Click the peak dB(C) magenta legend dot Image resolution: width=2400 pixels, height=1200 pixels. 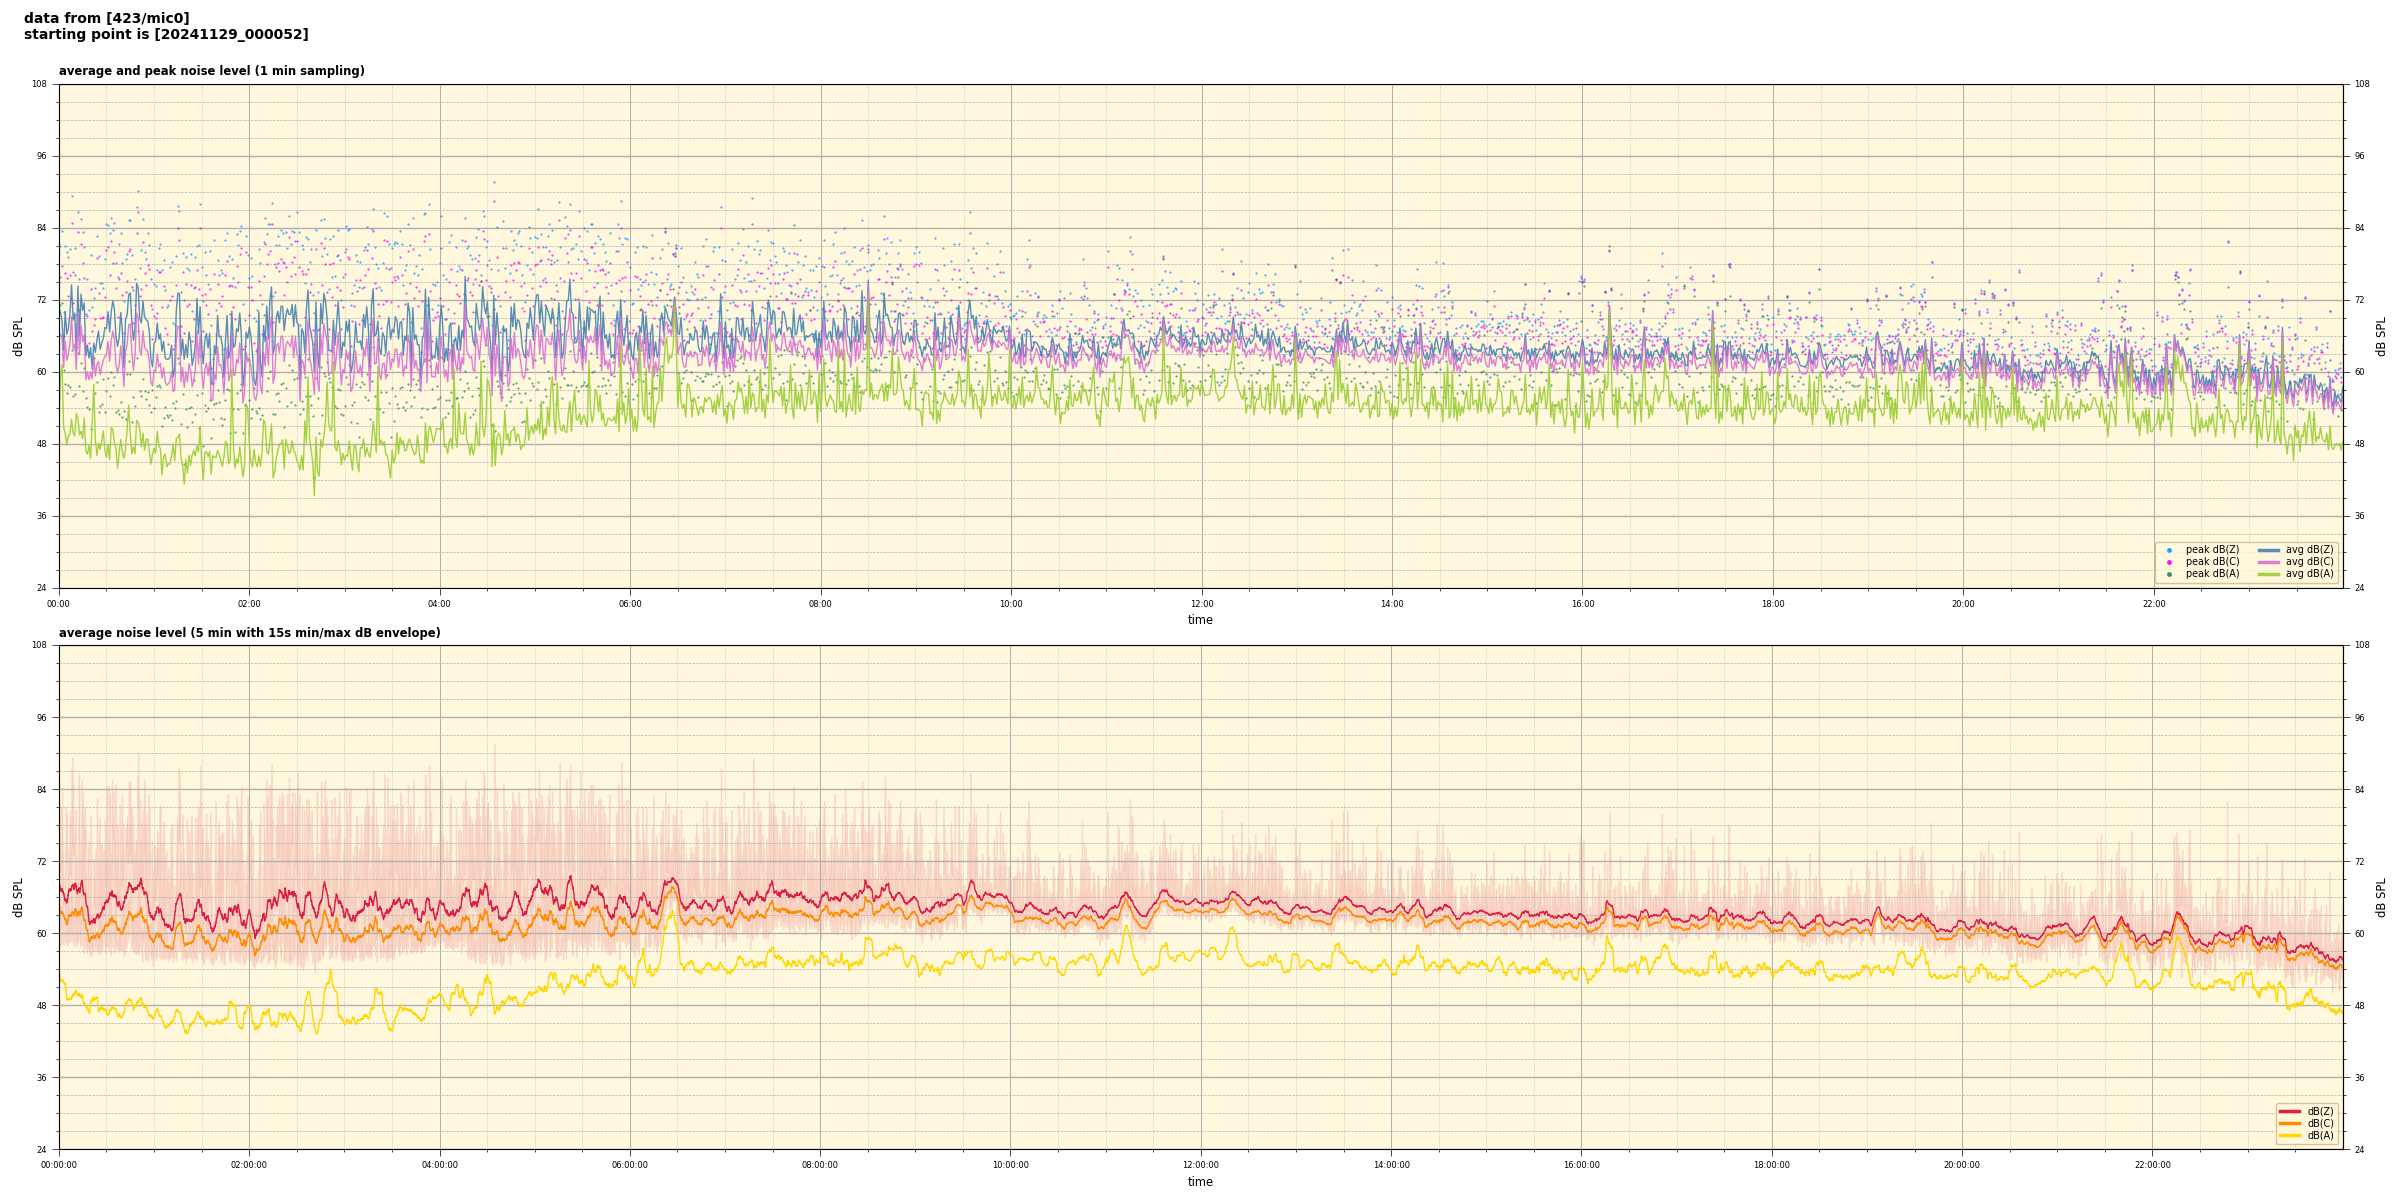click(x=2169, y=562)
